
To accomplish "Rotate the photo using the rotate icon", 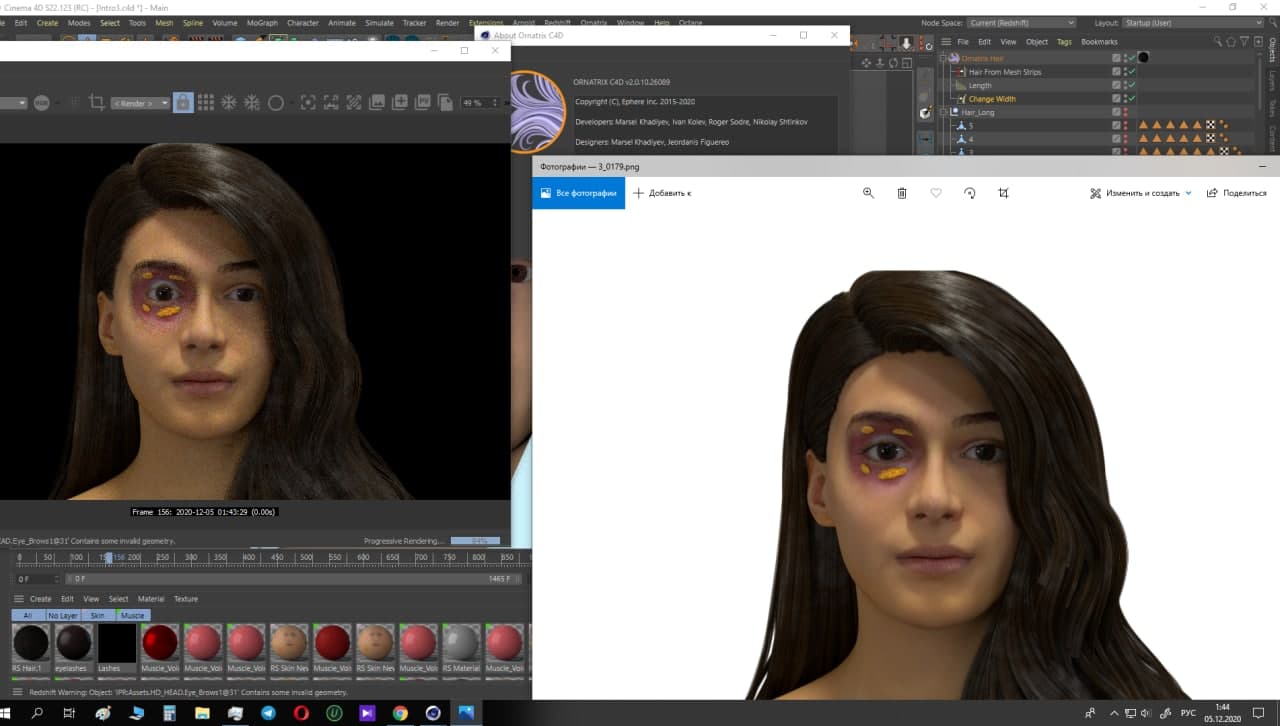I will [x=969, y=193].
